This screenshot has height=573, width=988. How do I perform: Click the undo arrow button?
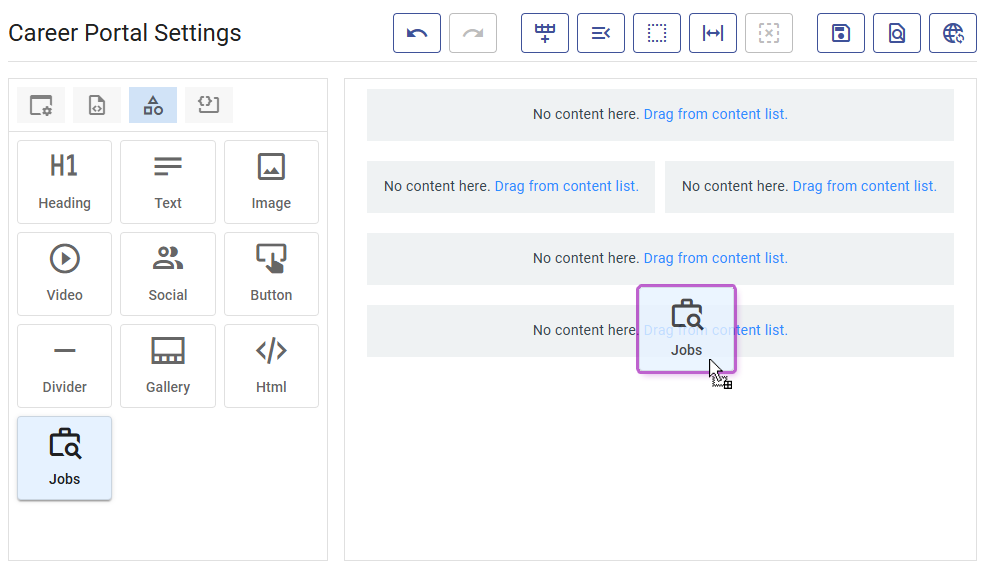coord(417,33)
